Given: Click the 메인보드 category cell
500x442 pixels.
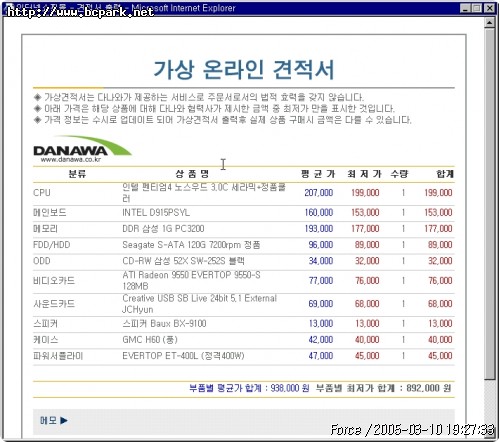Looking at the screenshot, I should 50,212.
